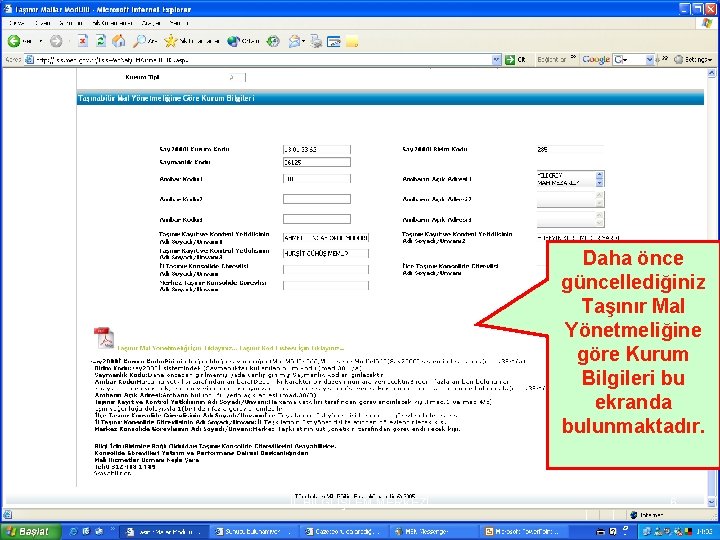Click the Print printer icon
This screenshot has width=720, height=540.
click(x=316, y=41)
